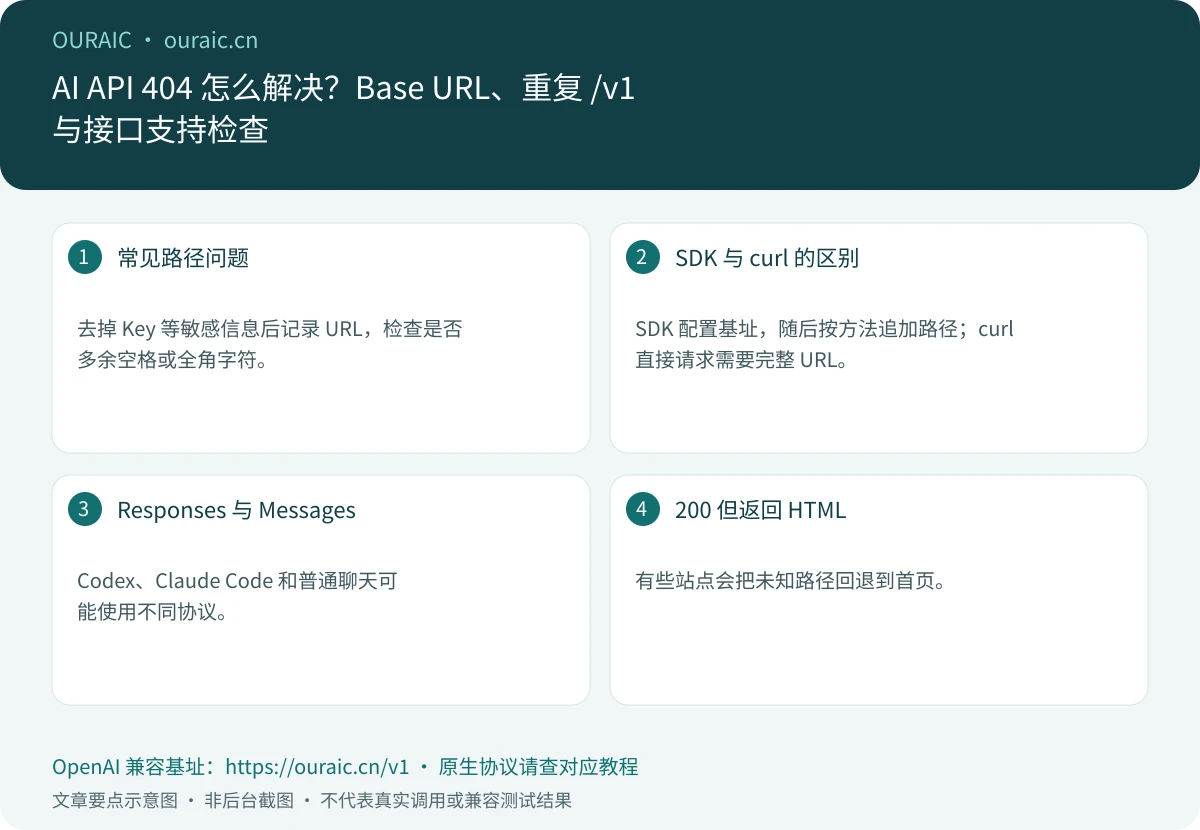The width and height of the screenshot is (1200, 830).
Task: Click the text "能使用不同协议。"
Action: (153, 612)
